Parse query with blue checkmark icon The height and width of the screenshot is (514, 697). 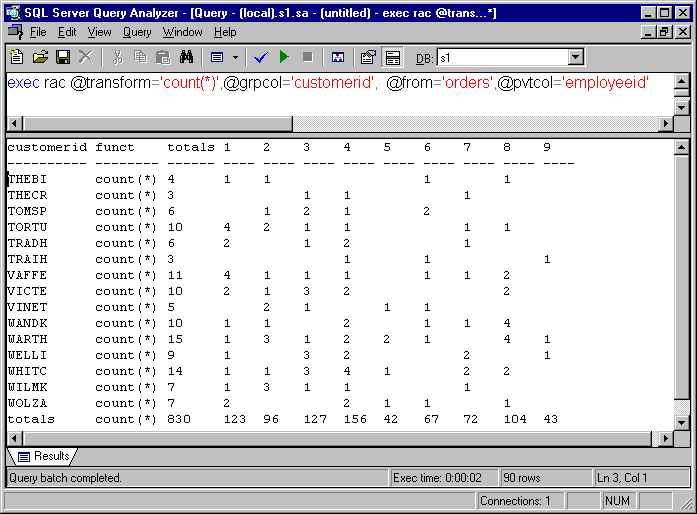(261, 57)
